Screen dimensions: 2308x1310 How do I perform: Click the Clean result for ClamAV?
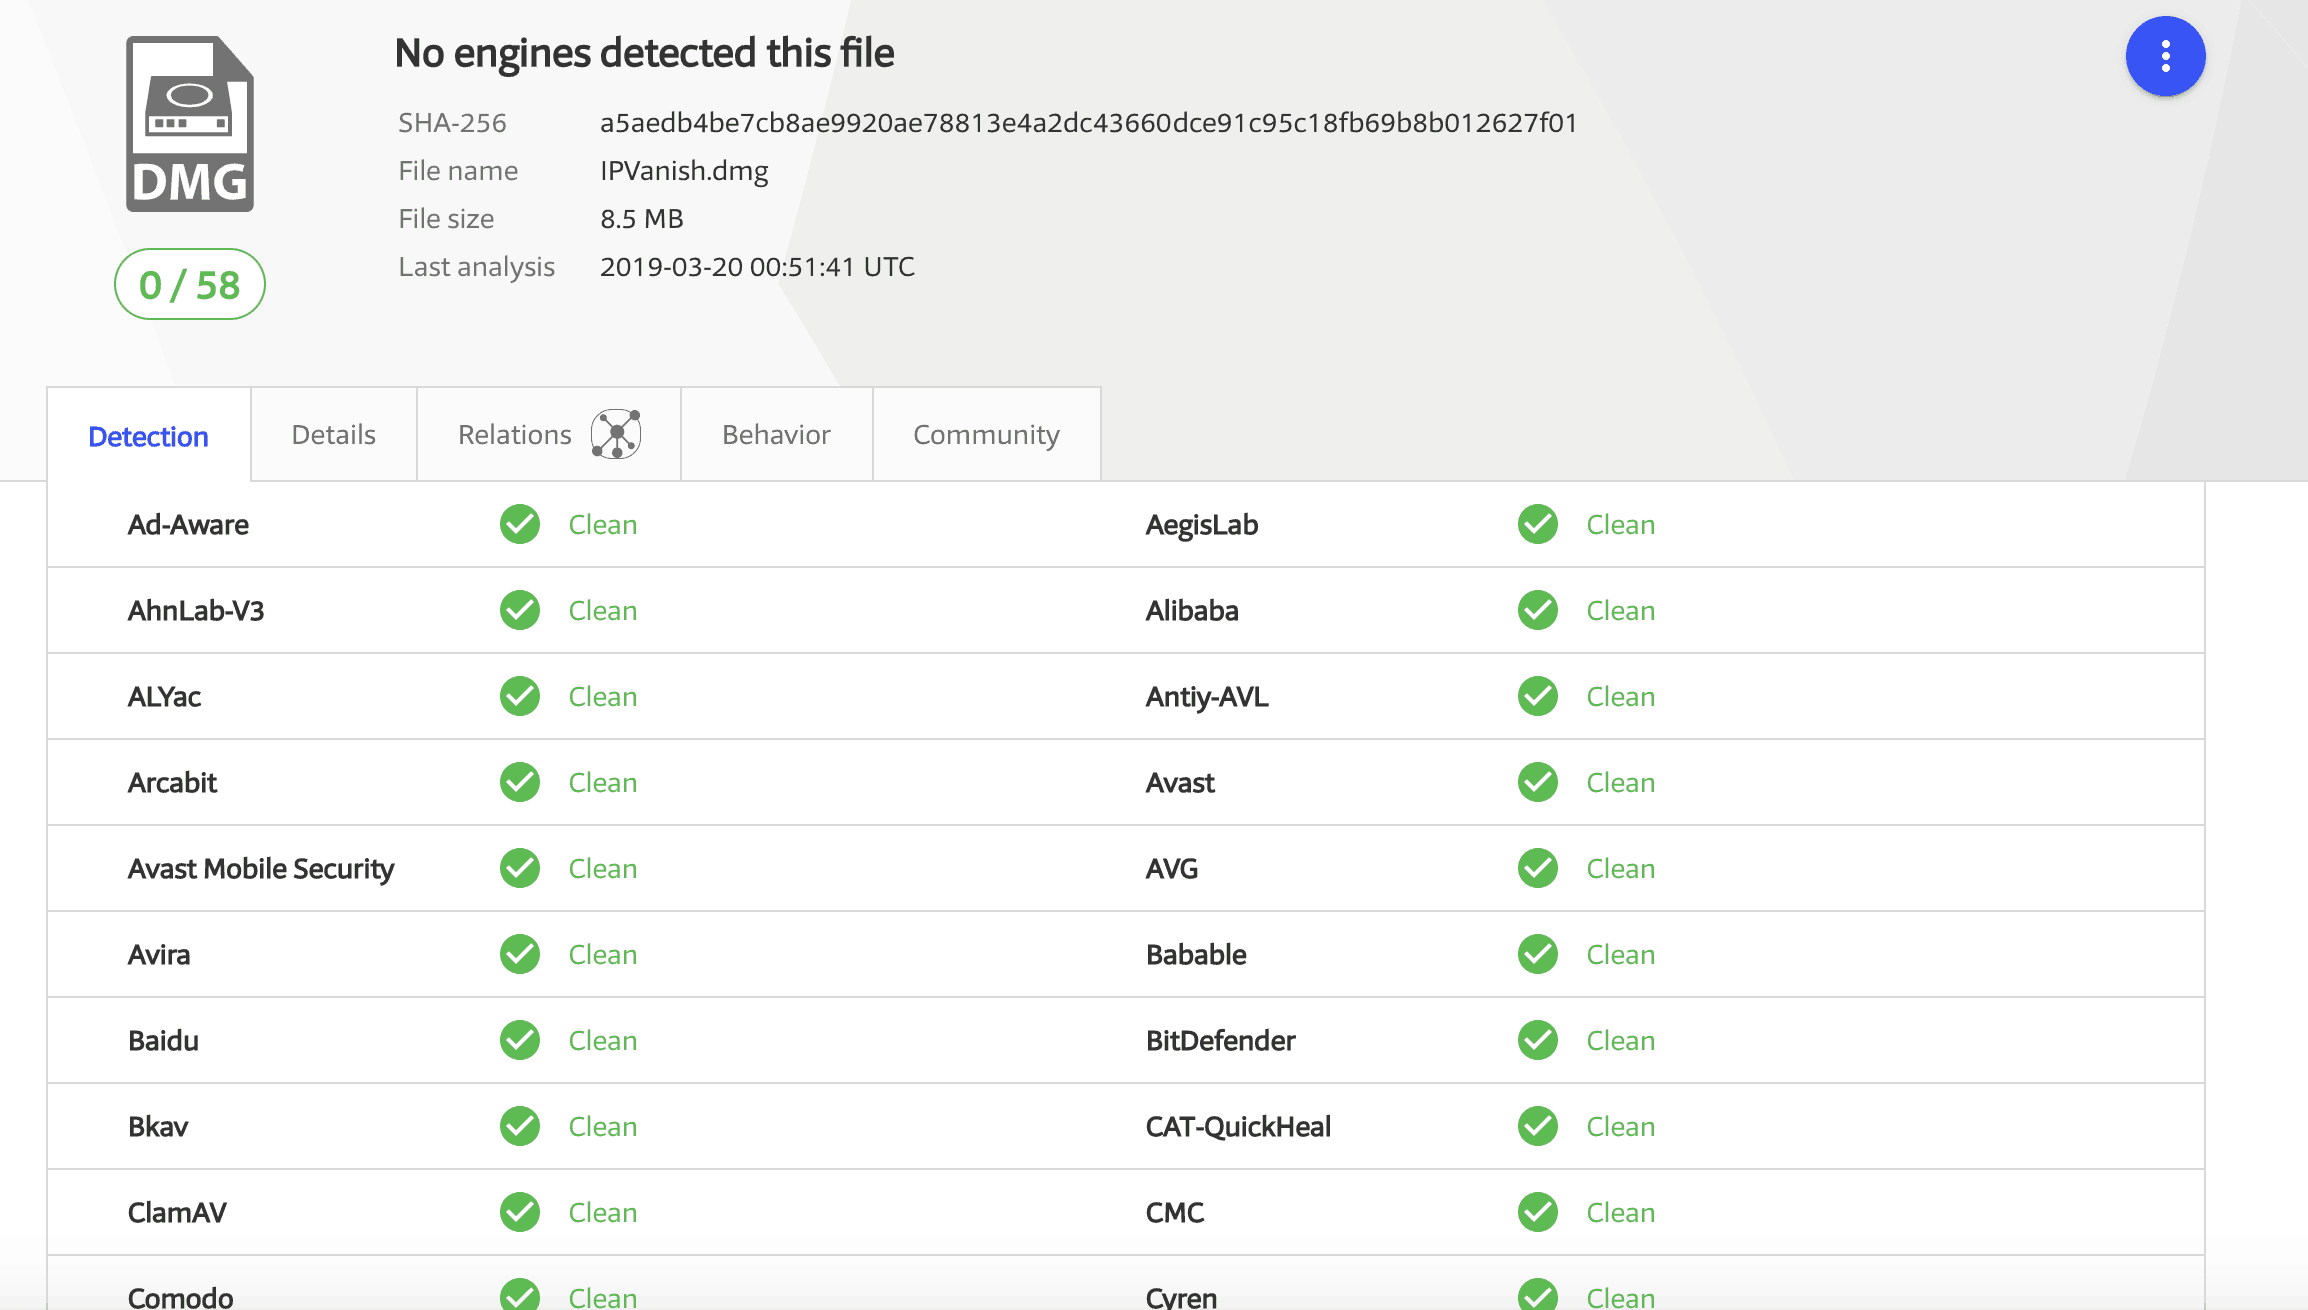point(603,1212)
